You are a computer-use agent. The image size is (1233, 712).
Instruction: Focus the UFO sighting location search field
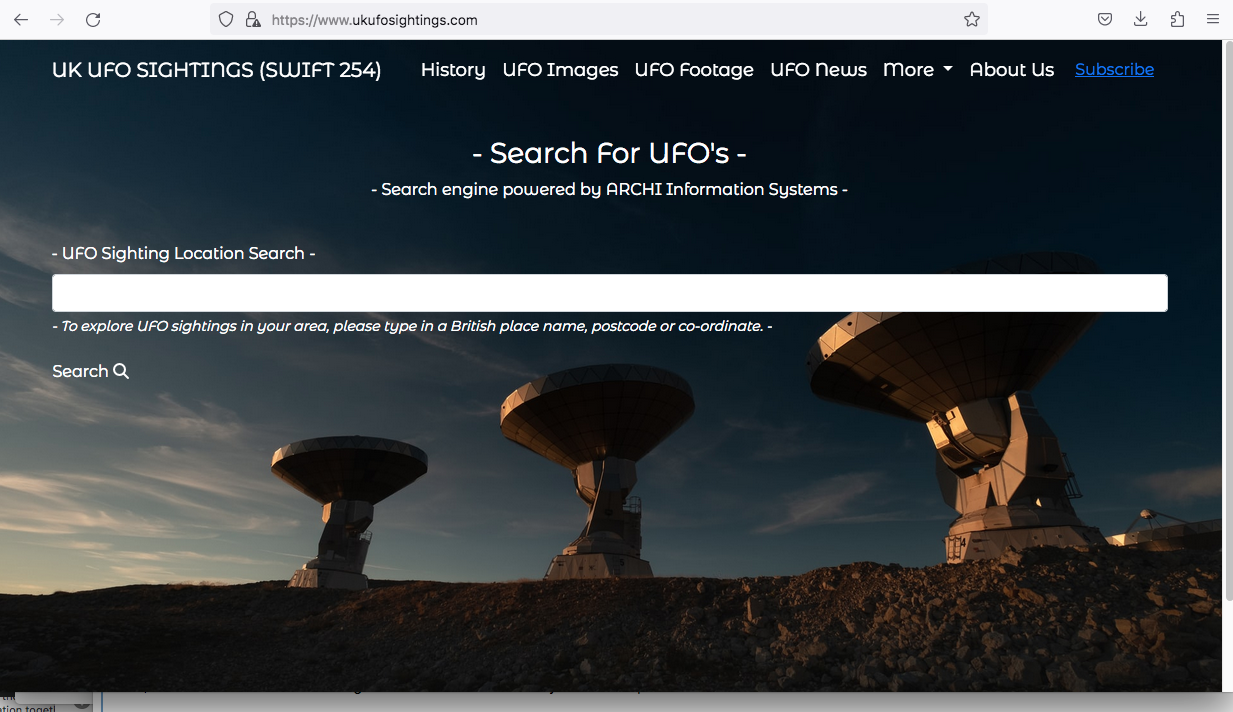609,293
